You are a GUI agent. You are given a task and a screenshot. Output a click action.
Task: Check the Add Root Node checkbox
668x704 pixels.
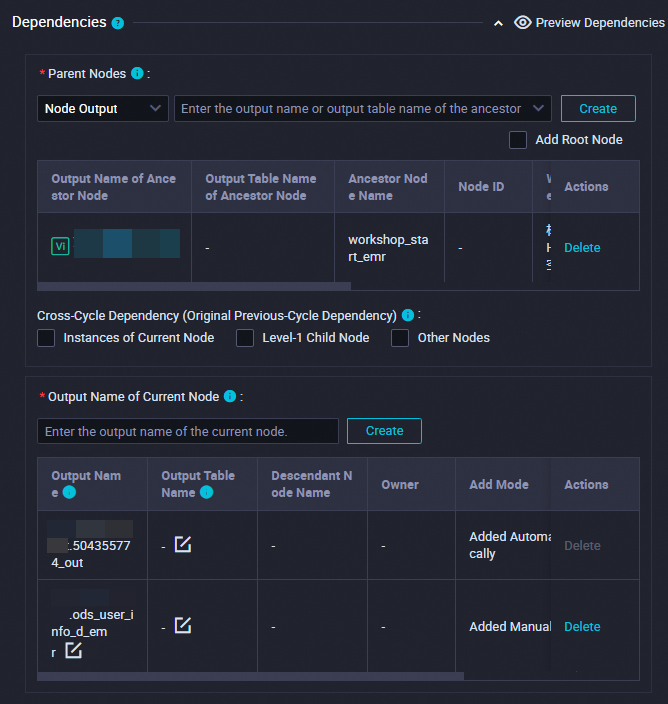(518, 140)
